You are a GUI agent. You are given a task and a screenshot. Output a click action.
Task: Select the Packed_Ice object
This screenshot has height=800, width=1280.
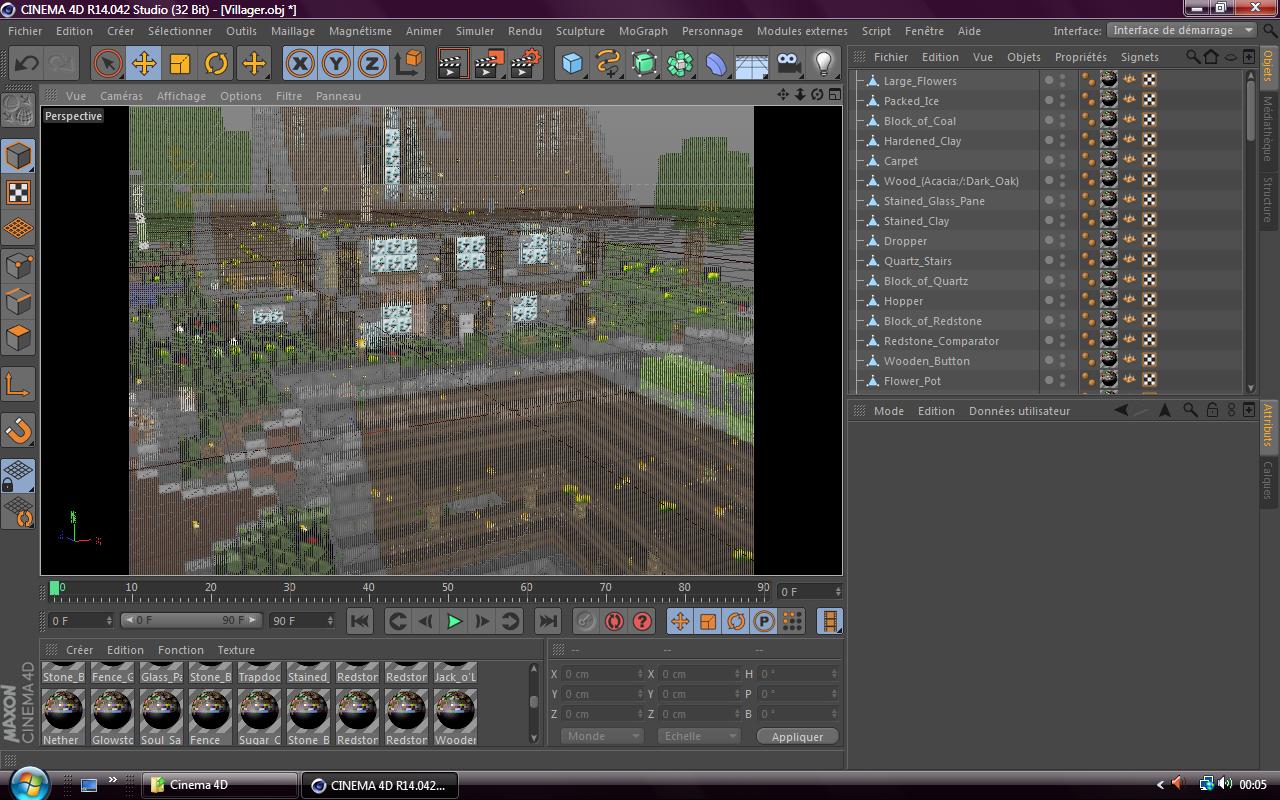(x=911, y=101)
